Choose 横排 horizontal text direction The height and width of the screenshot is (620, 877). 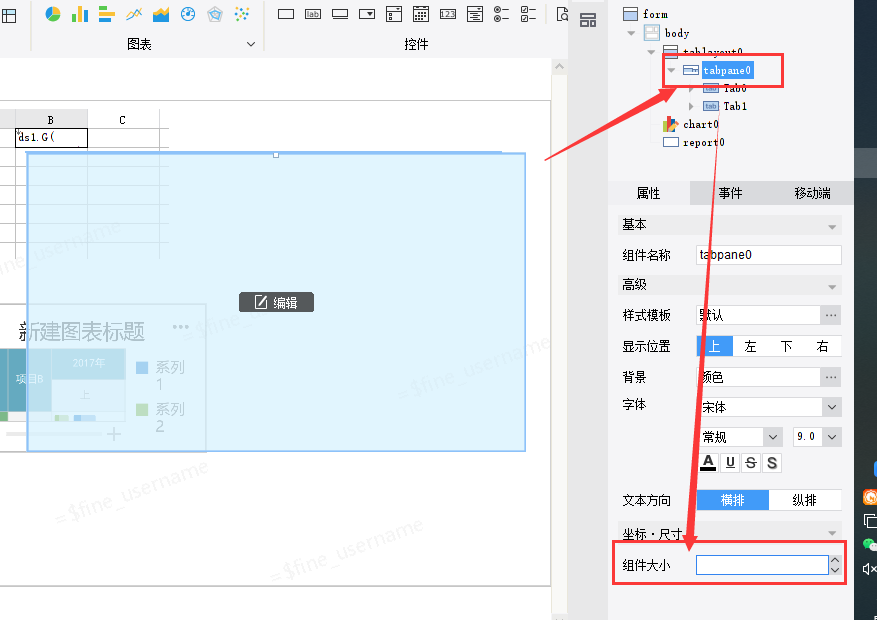[x=733, y=500]
